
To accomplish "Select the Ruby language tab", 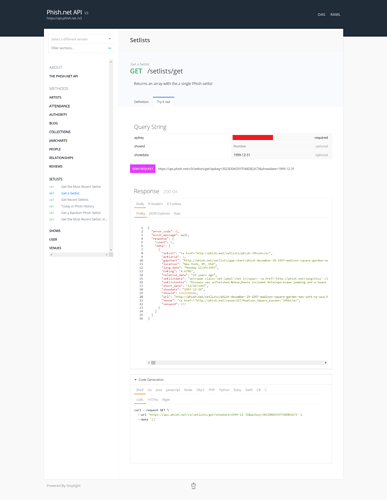I will (237, 390).
